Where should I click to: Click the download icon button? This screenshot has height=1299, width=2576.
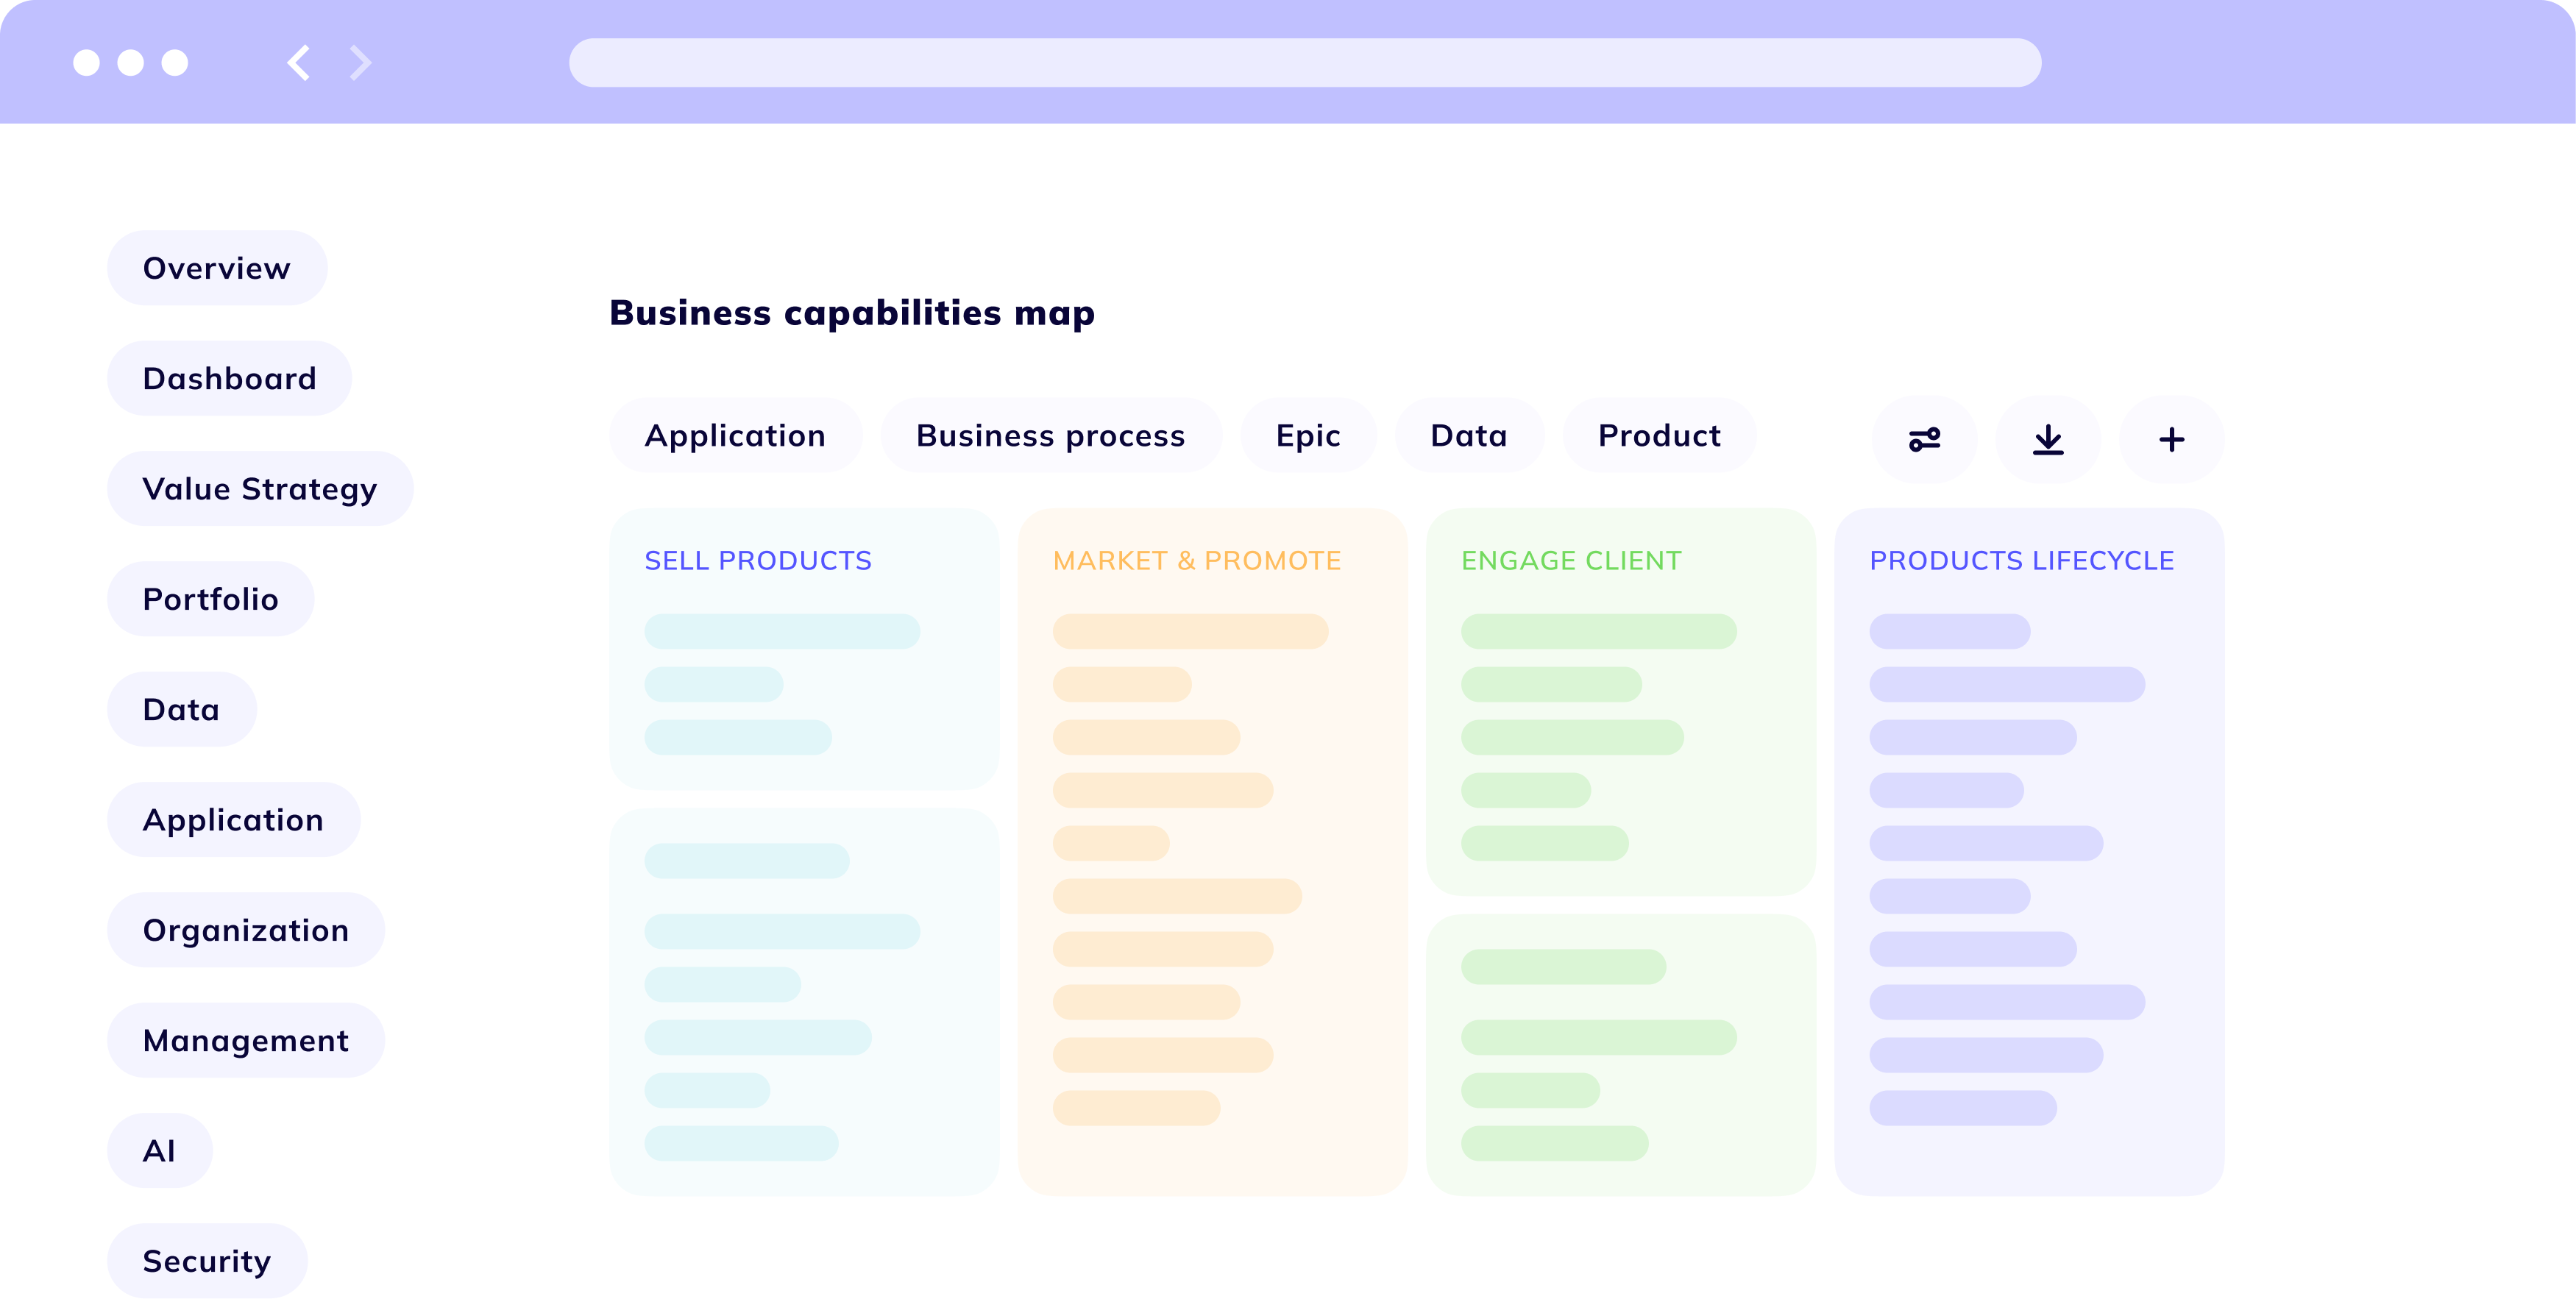point(2048,439)
